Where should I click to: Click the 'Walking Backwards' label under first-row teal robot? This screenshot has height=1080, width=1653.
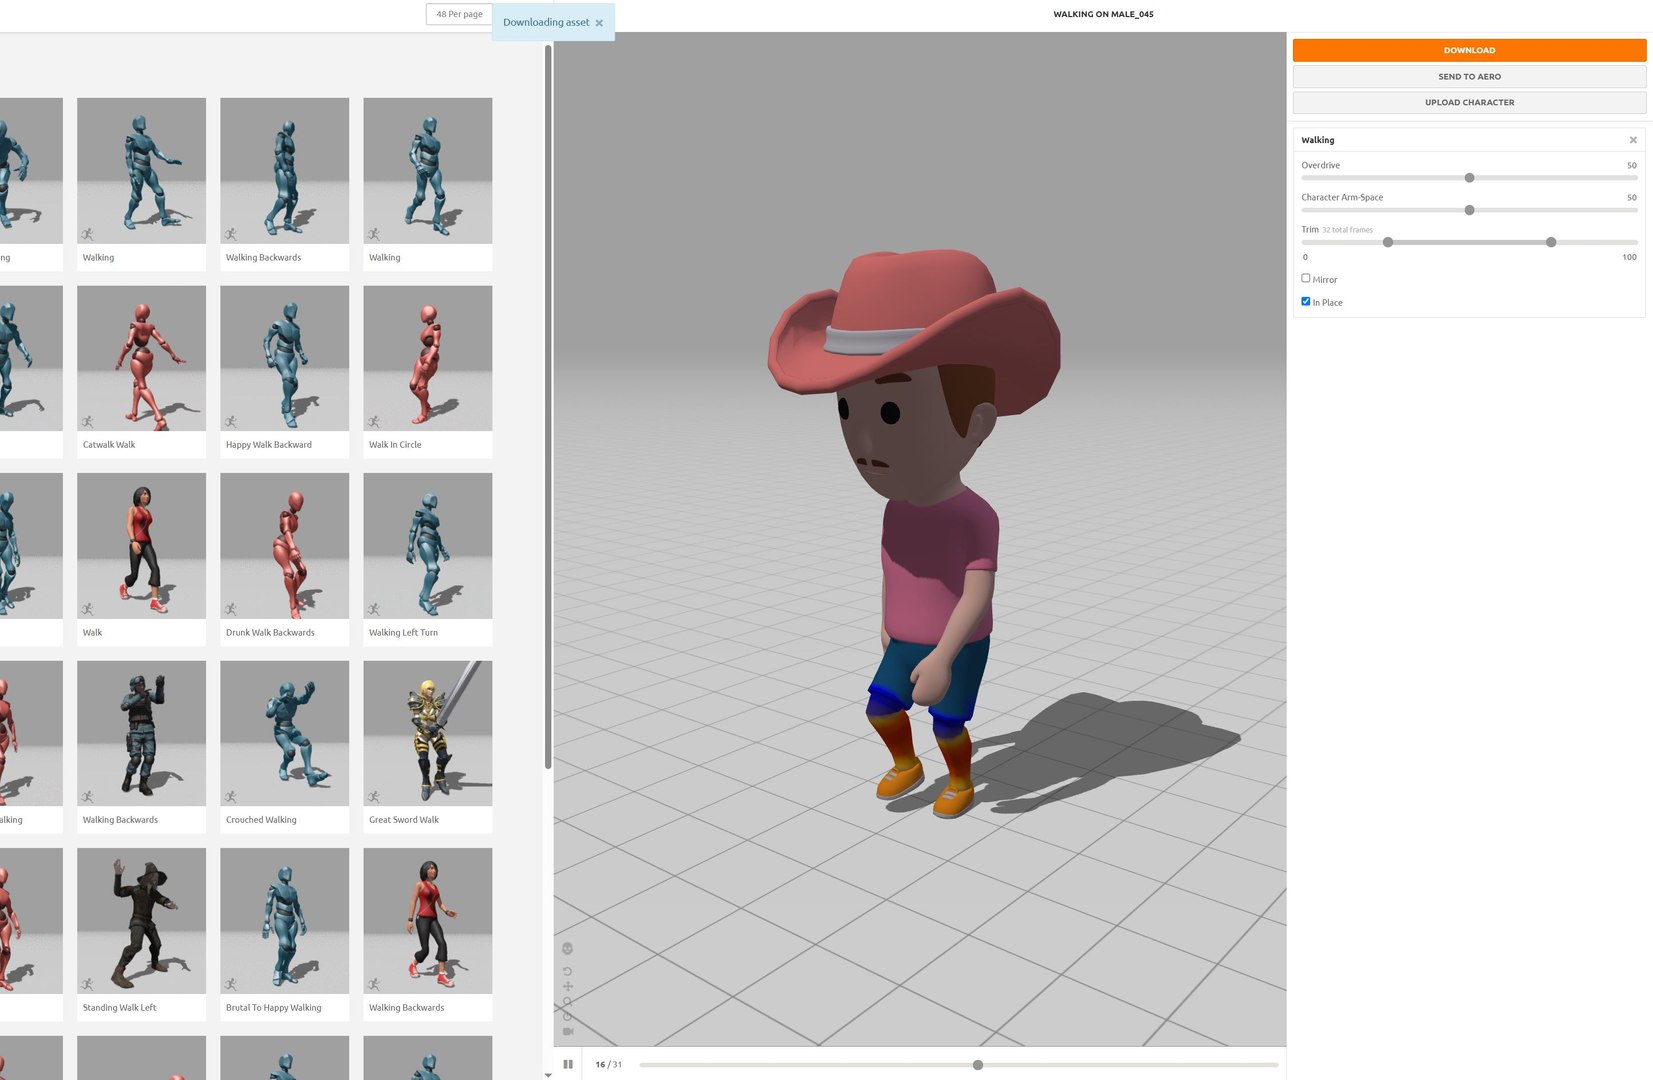(x=263, y=258)
